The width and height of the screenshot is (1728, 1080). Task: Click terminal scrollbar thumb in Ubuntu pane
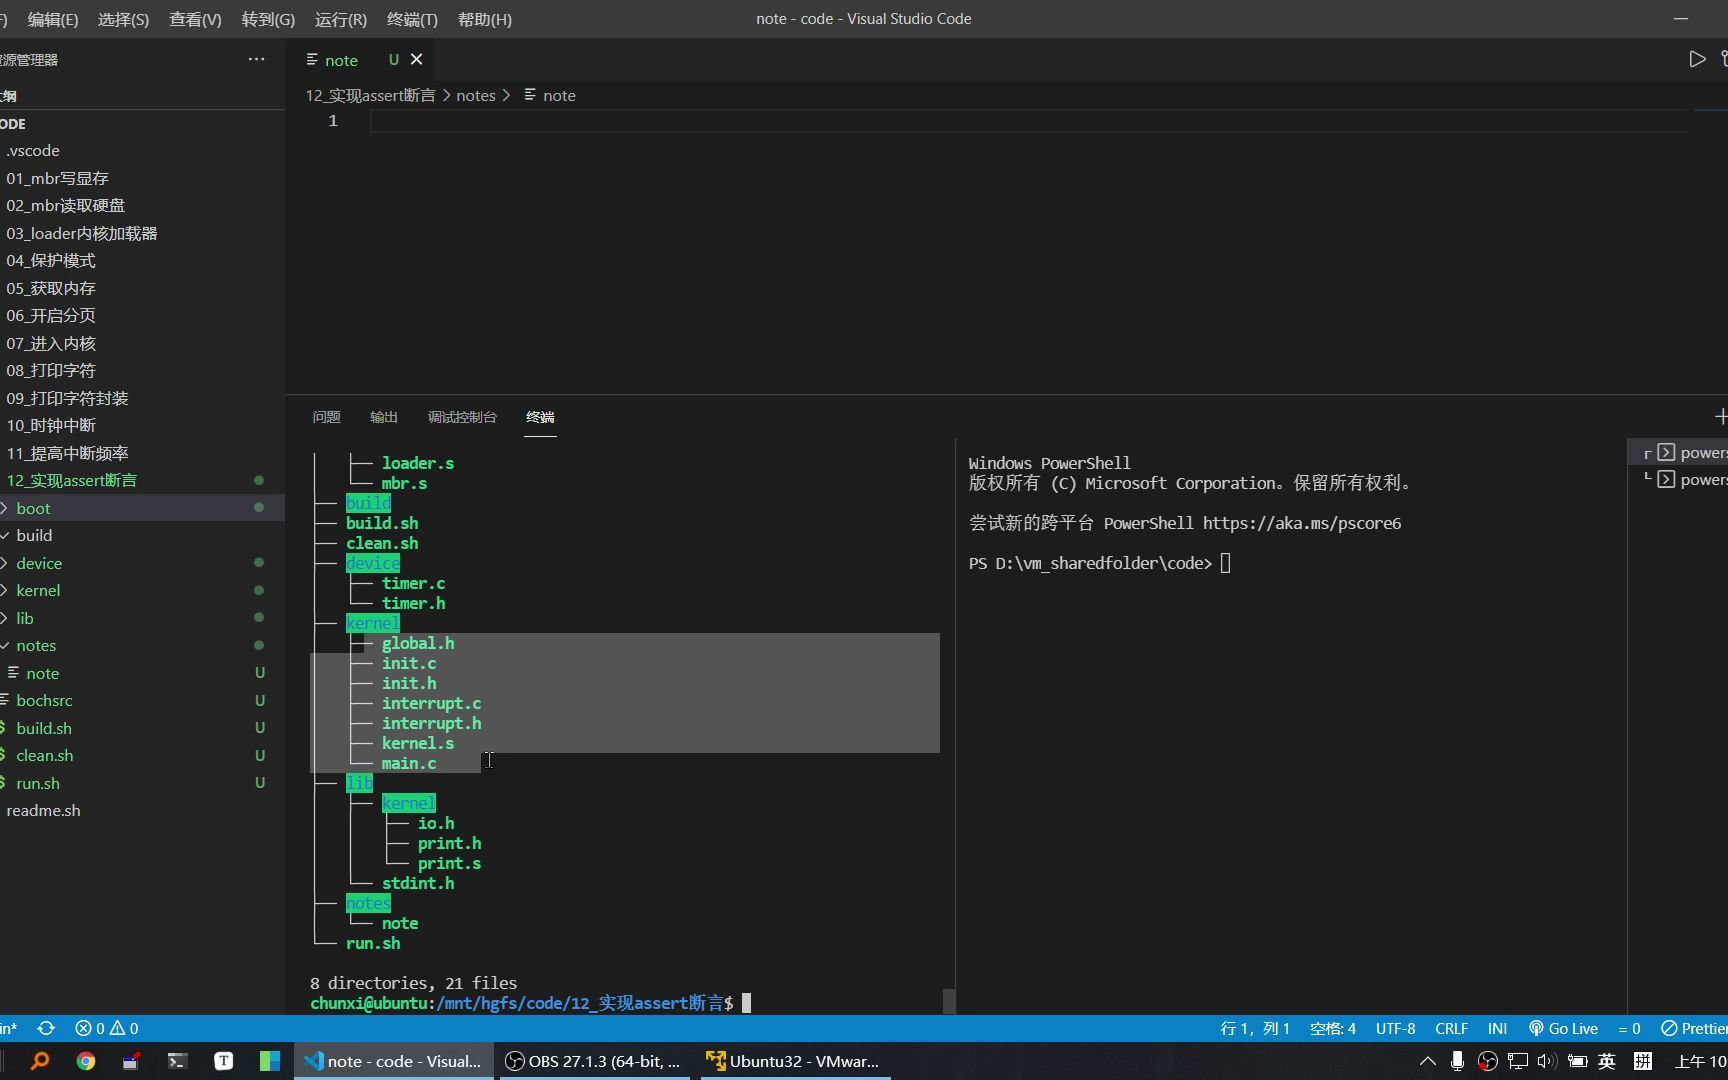click(x=949, y=1001)
